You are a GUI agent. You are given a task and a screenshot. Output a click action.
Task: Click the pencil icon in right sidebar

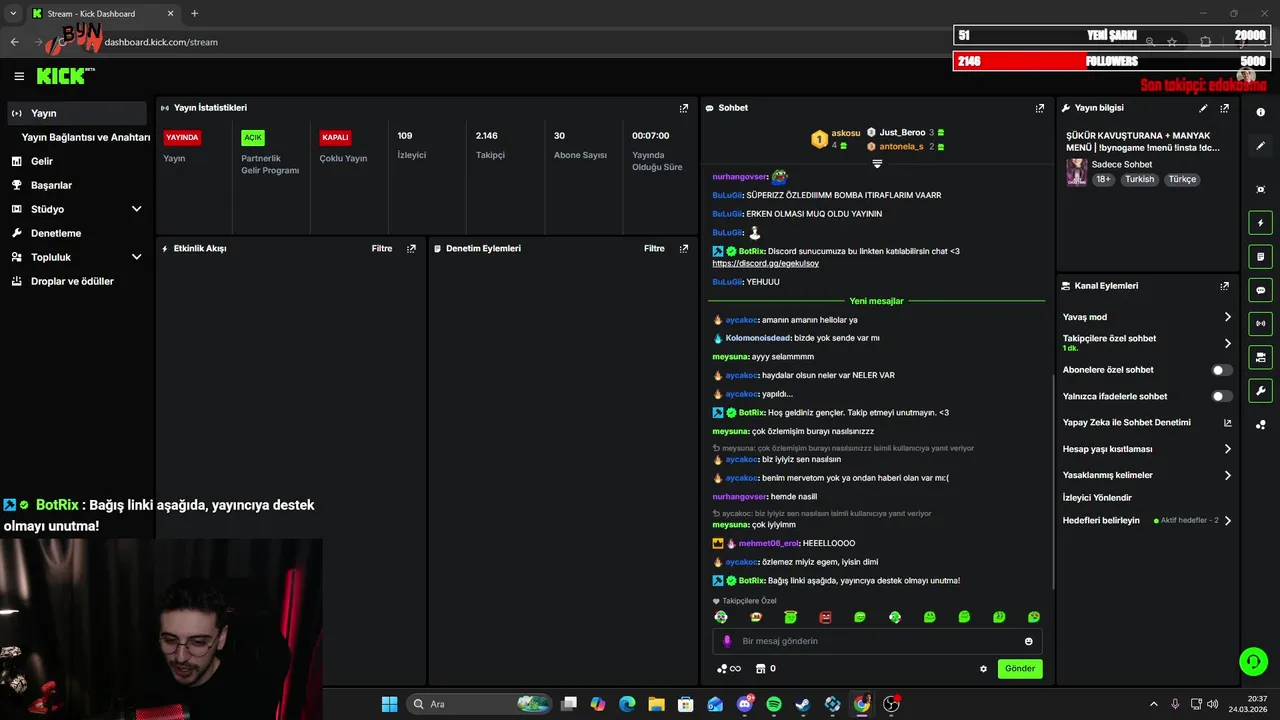click(x=1261, y=146)
